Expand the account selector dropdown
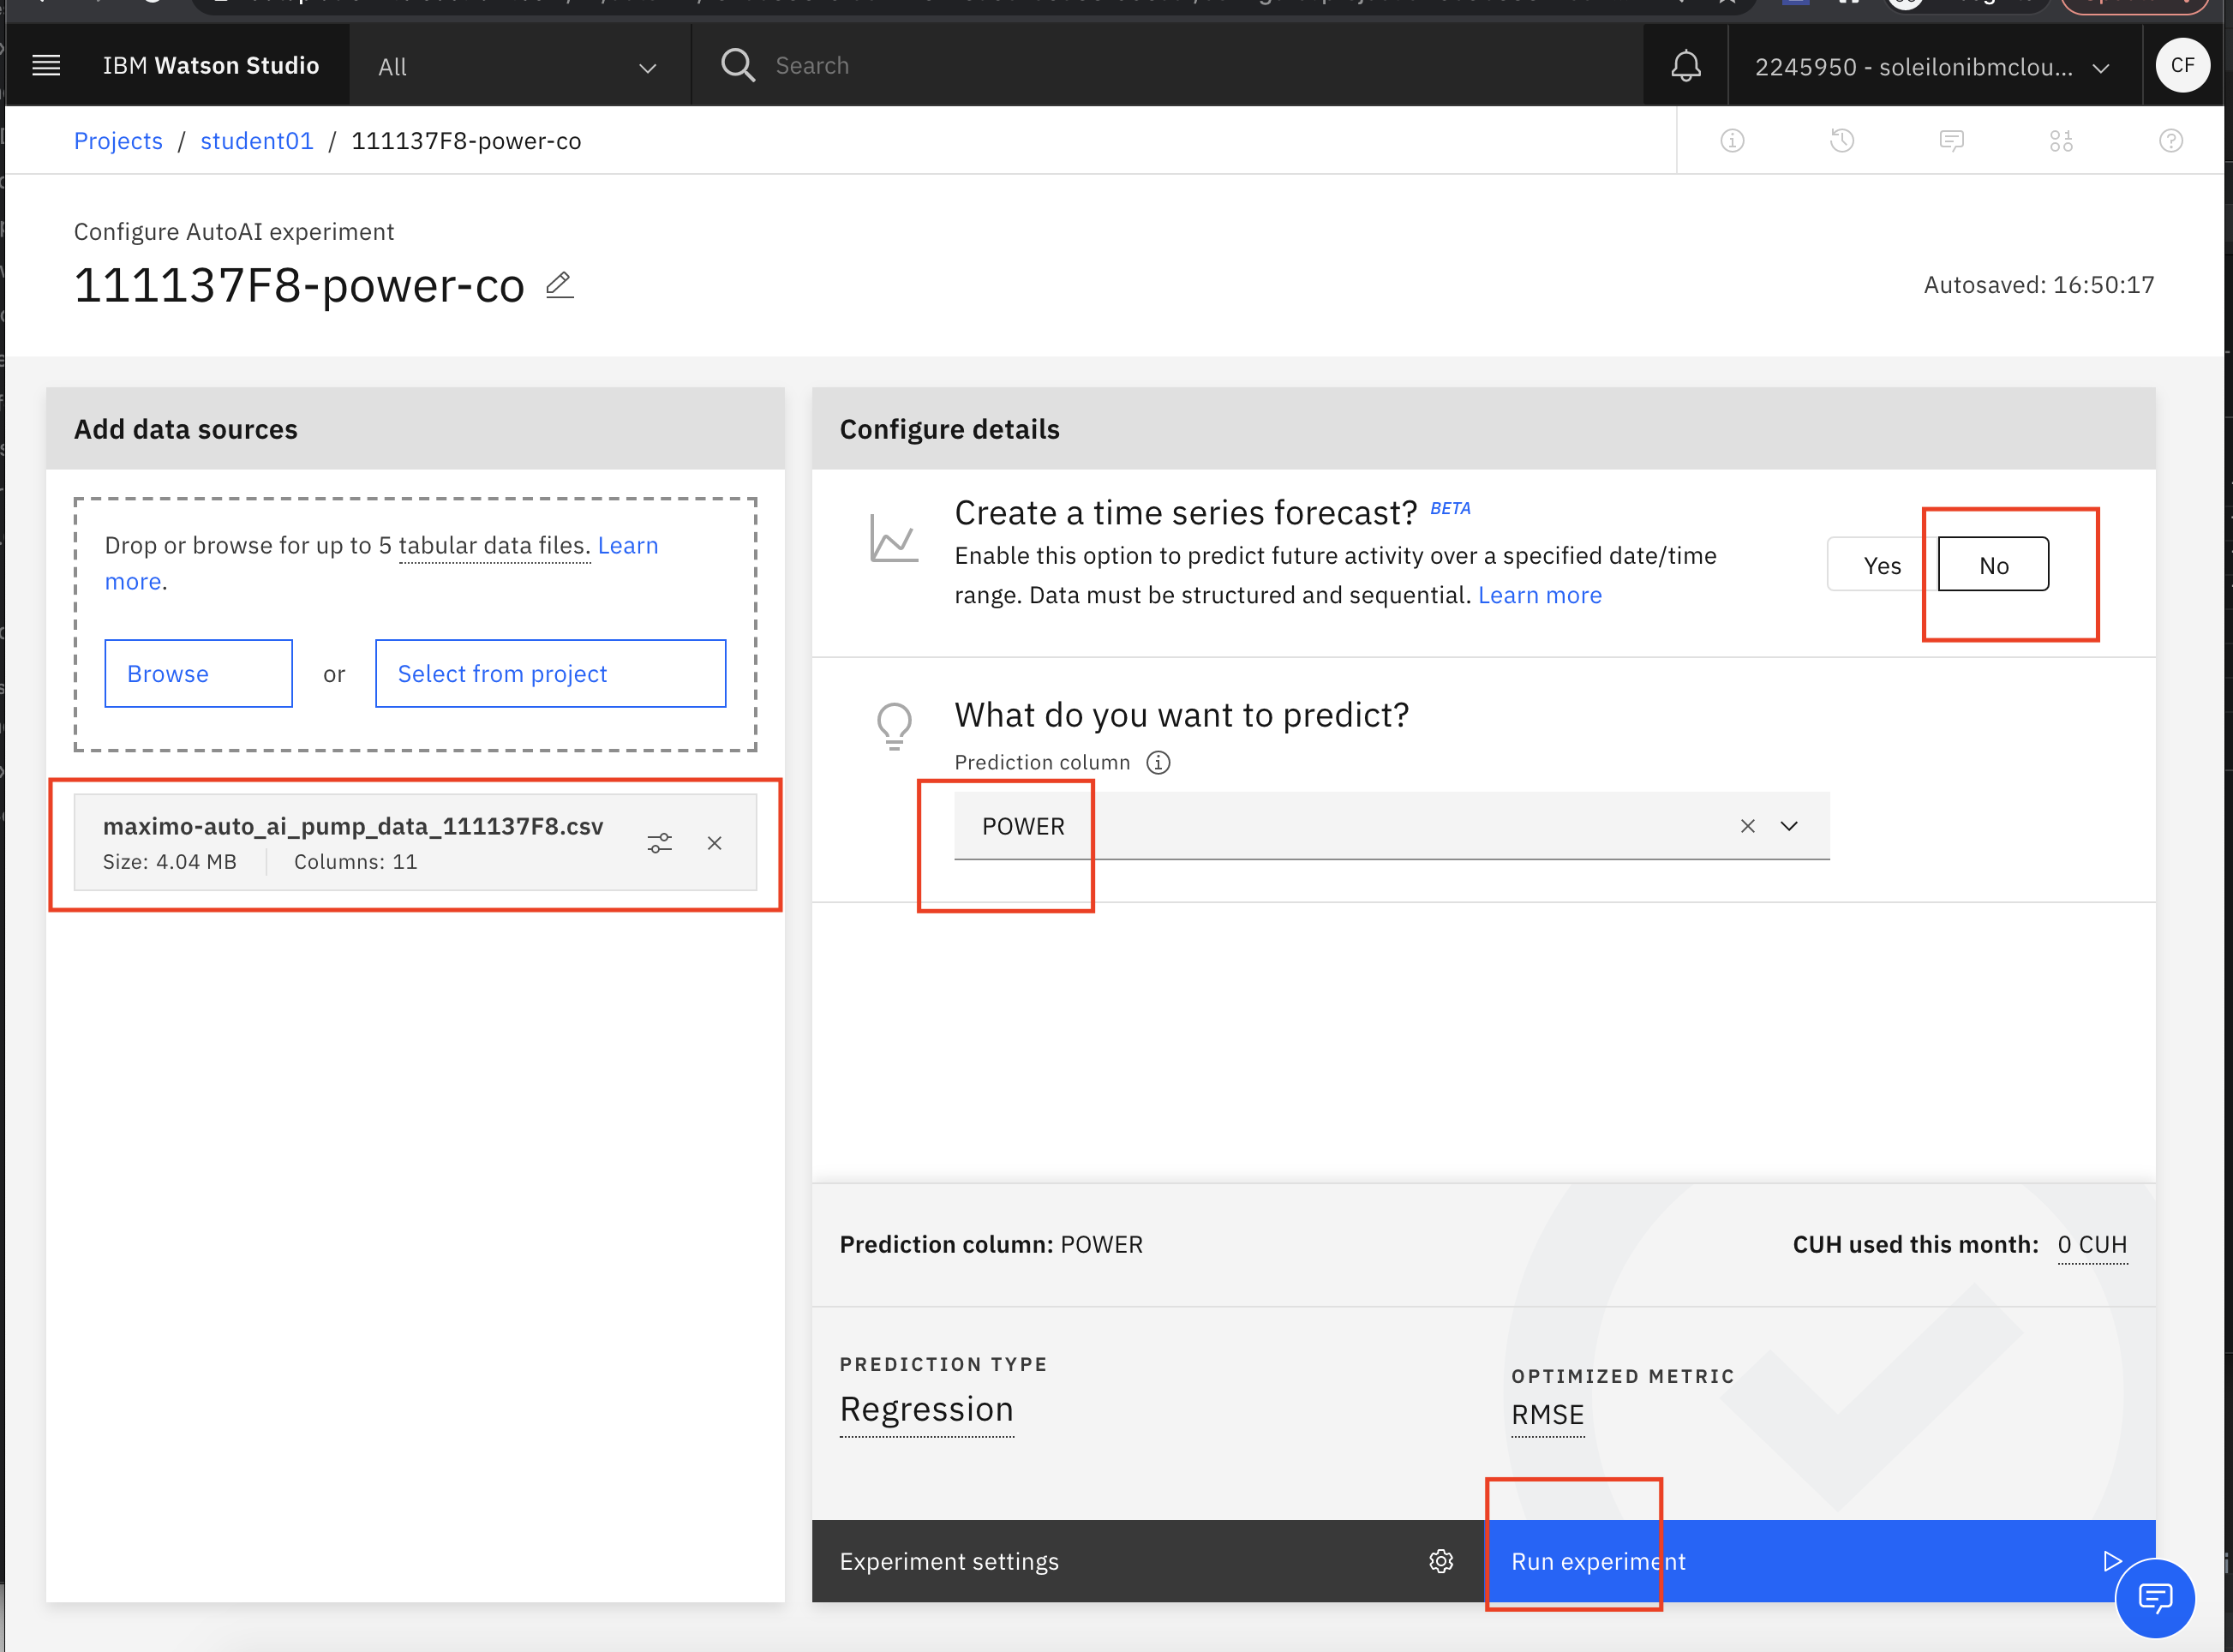 coord(1933,67)
